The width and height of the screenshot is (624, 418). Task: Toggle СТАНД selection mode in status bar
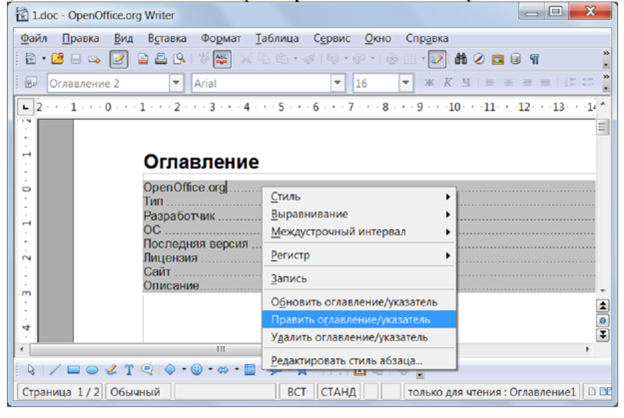tap(339, 392)
